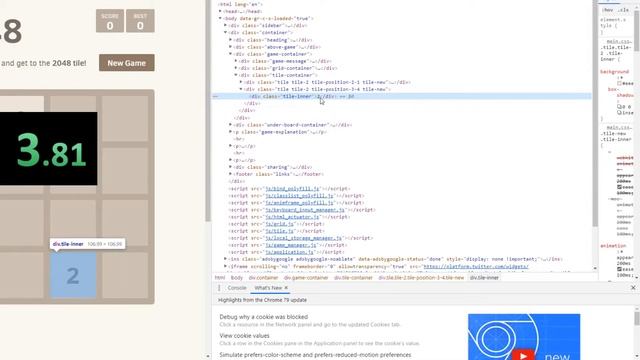Click the BEST box showing 0

[140, 21]
